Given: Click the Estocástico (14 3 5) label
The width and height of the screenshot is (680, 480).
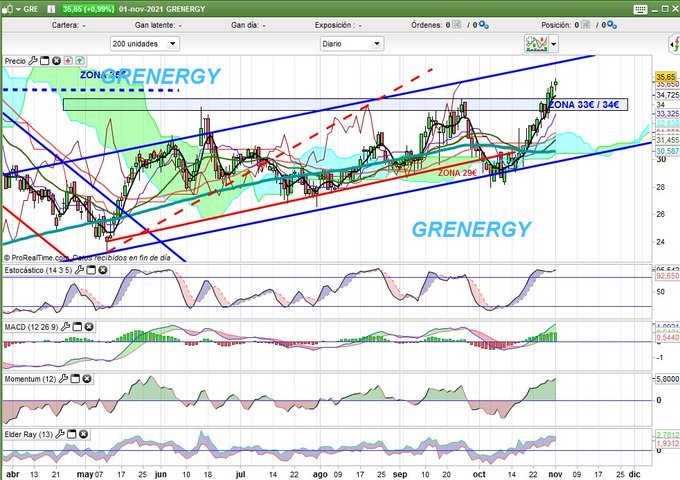Looking at the screenshot, I should click(39, 270).
